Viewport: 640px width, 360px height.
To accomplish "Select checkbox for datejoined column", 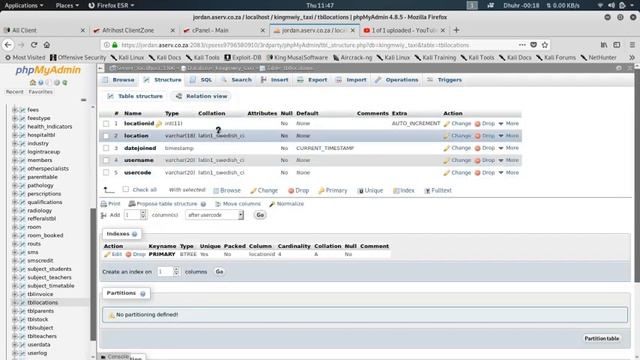I will pyautogui.click(x=106, y=148).
